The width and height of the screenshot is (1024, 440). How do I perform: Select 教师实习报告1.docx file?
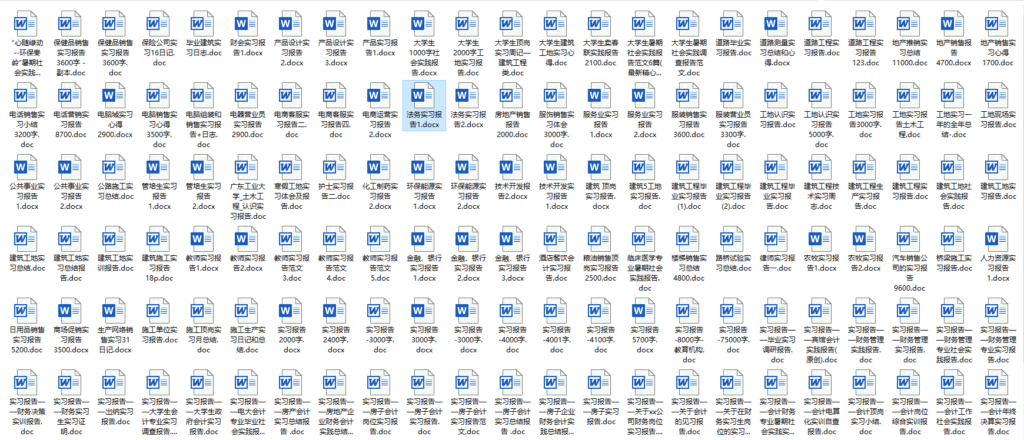click(x=198, y=239)
